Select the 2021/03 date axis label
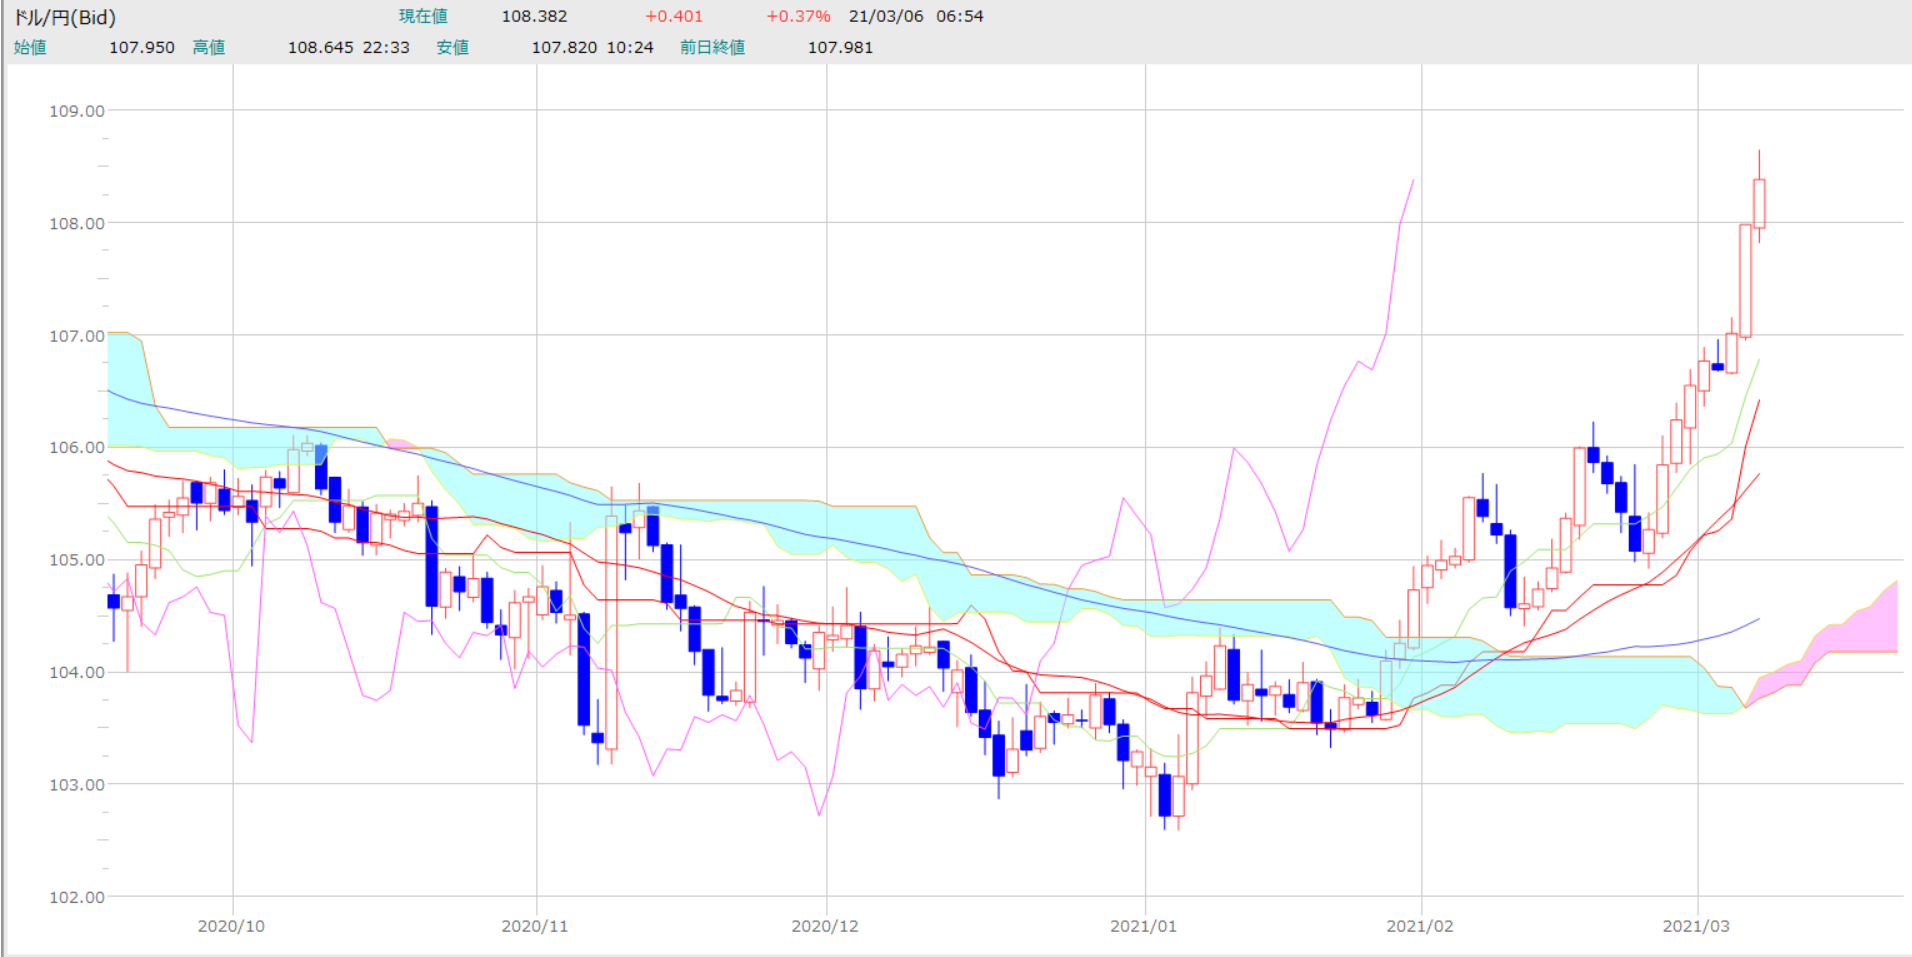Viewport: 1912px width, 957px height. pos(1696,926)
